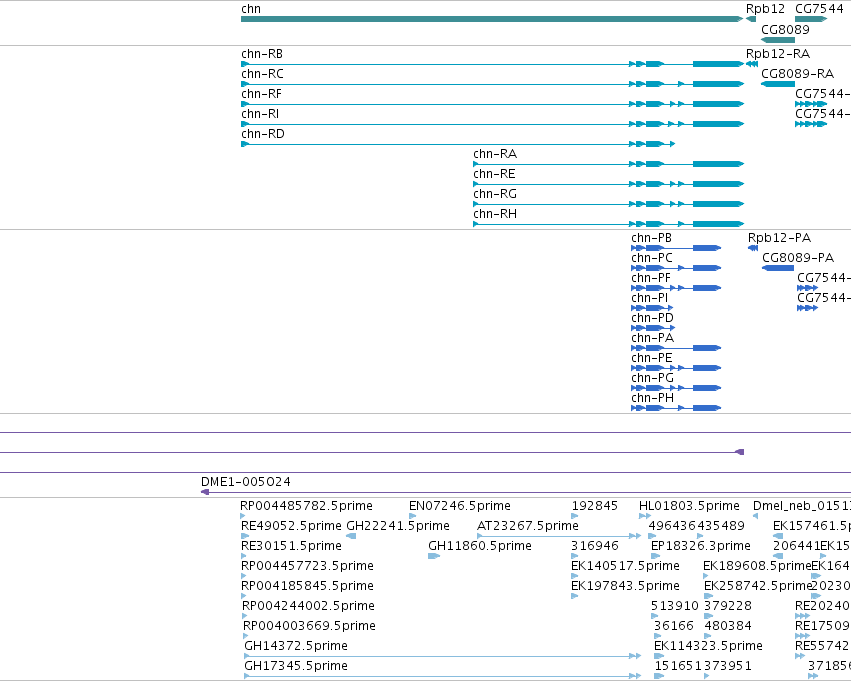The image size is (851, 681).
Task: Select the chn-RI transcript label
Action: pyautogui.click(x=260, y=114)
